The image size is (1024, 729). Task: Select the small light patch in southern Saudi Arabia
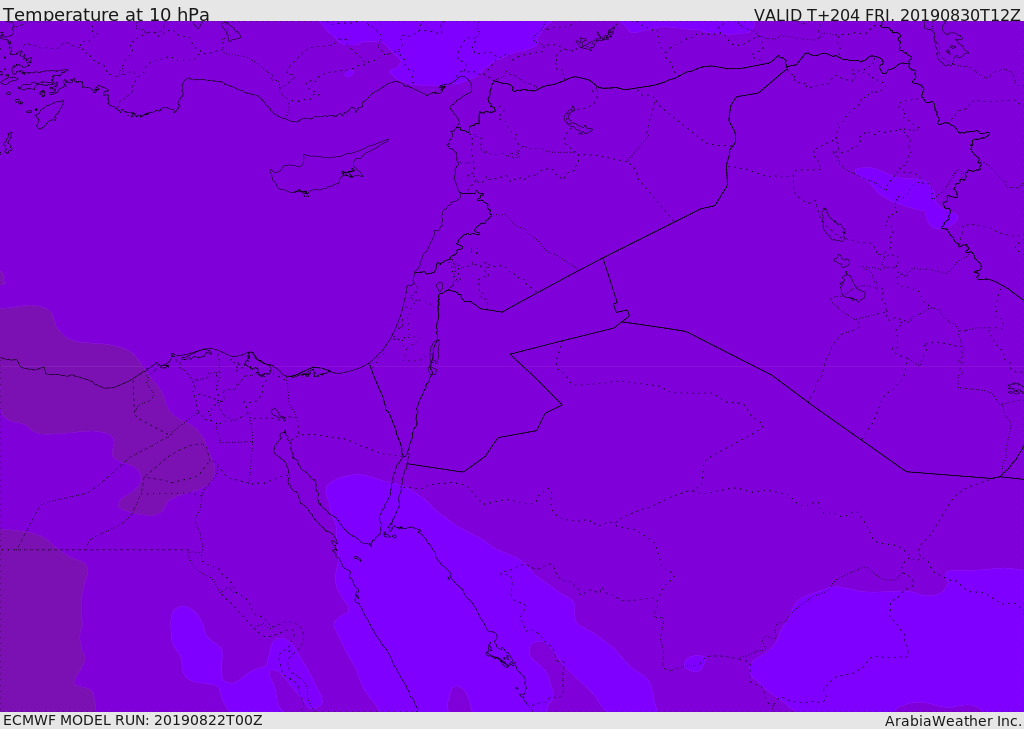click(x=695, y=663)
